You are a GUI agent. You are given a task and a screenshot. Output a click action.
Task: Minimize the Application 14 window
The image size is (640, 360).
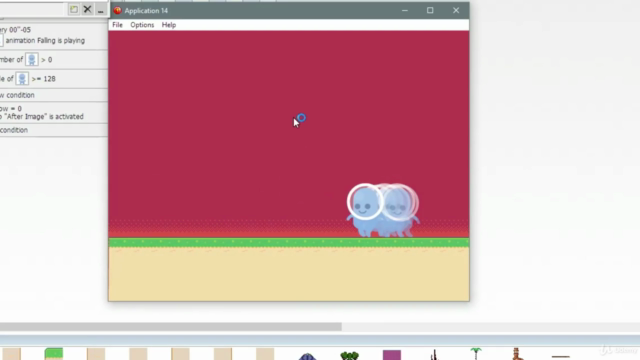404,11
